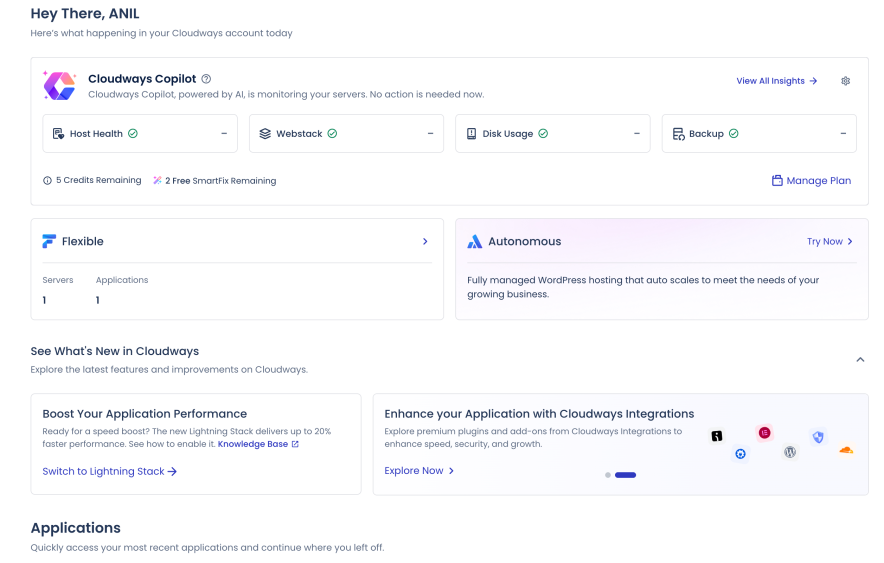Image resolution: width=884 pixels, height=563 pixels.
Task: Click Manage Plan link
Action: click(811, 180)
